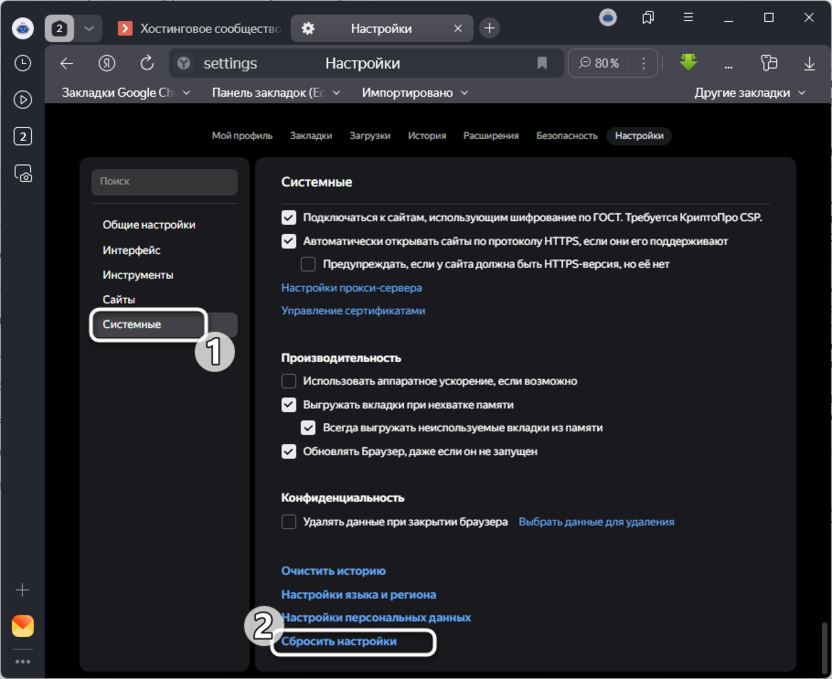Click the Alice icon in title bar
Screen dimensions: 832x679
[608, 18]
